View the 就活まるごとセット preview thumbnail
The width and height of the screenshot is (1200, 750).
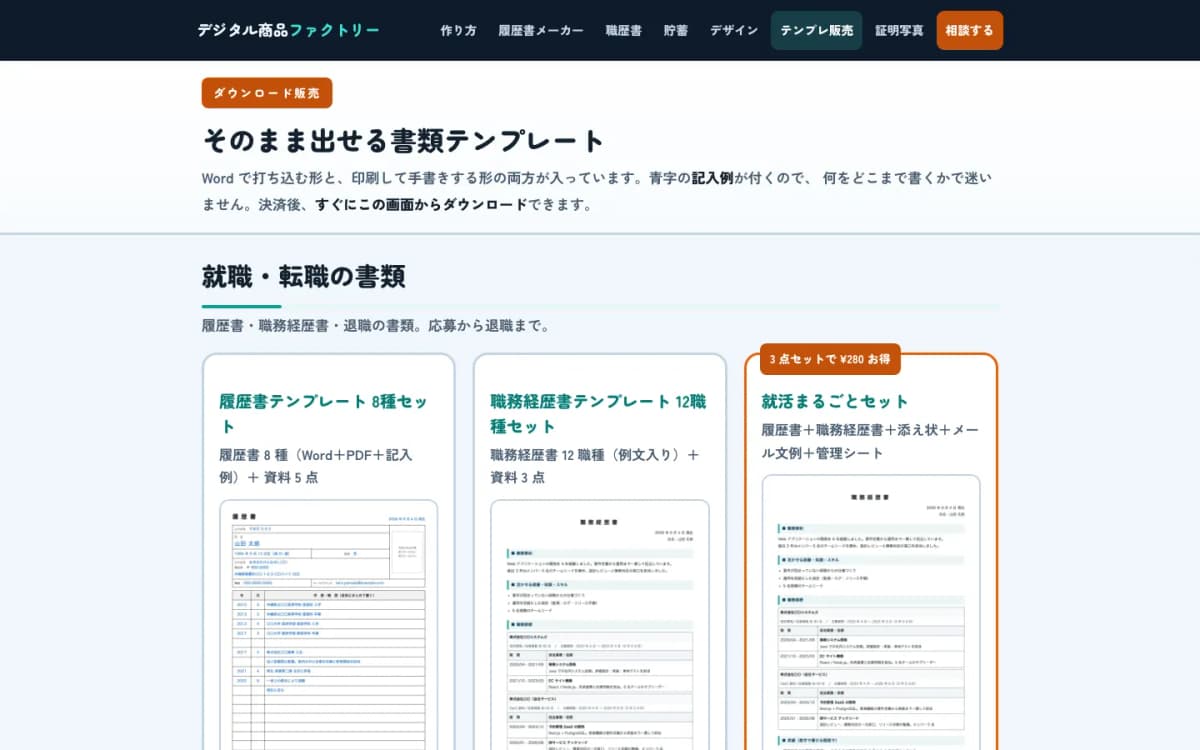(x=871, y=612)
